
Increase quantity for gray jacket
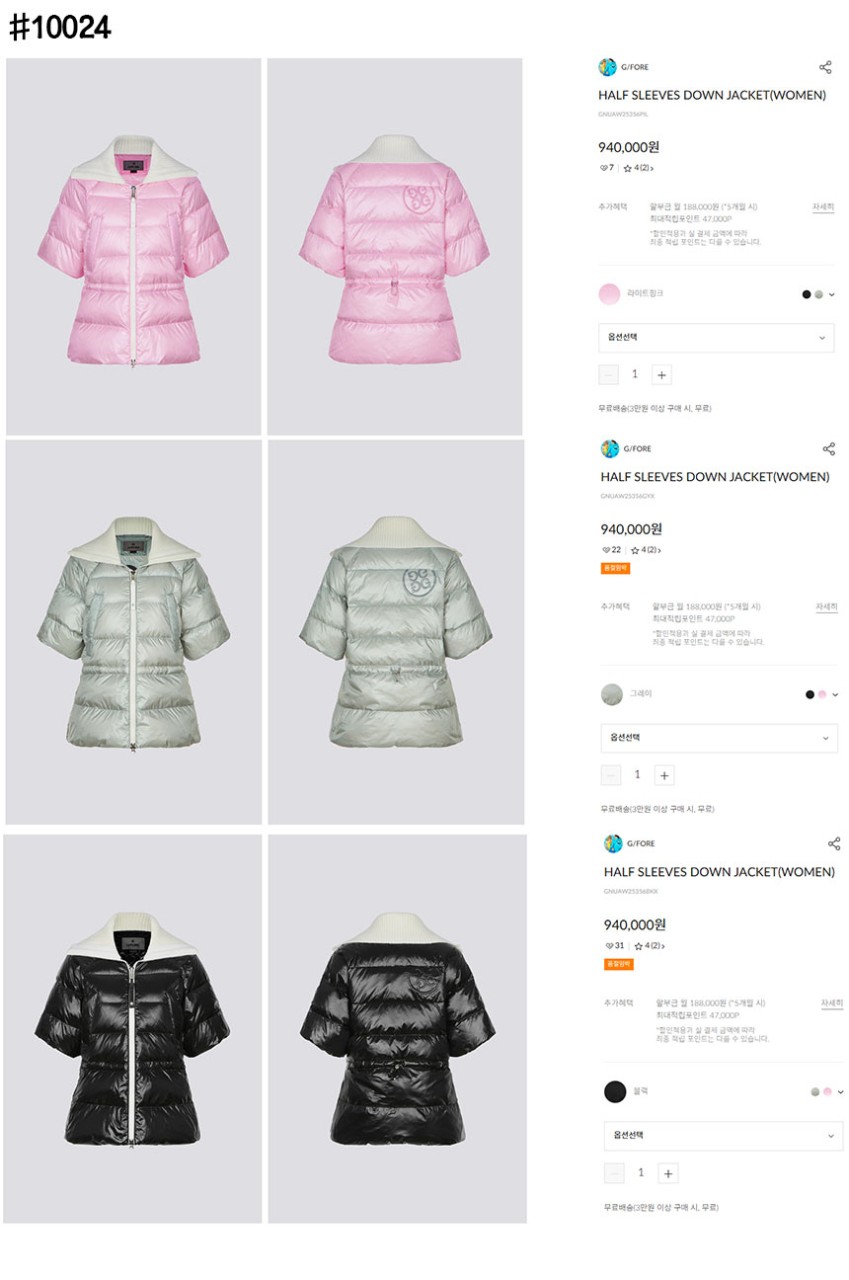[665, 775]
